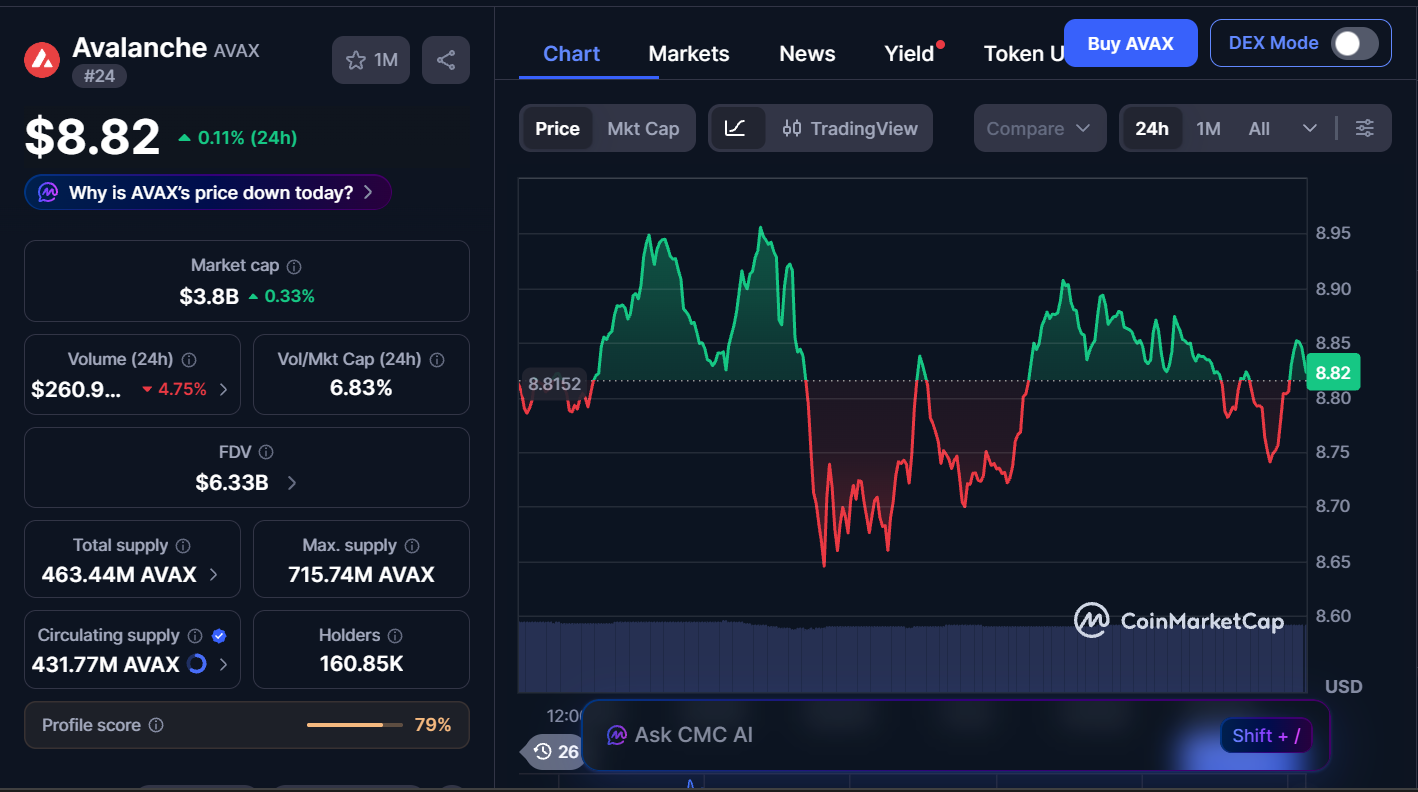Screen dimensions: 1418x792
Task: Open Why is AVAX's price down today
Action: pos(207,192)
